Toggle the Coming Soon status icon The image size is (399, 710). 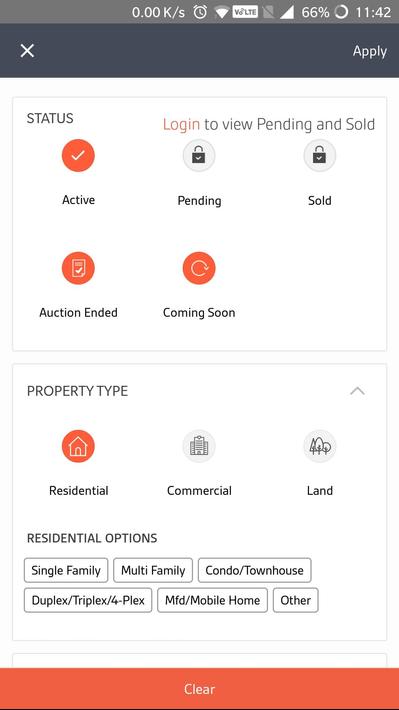coord(199,268)
